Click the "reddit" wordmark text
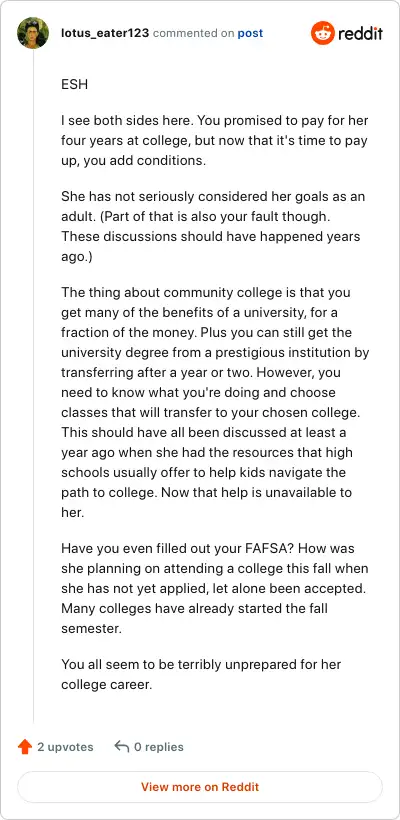Image resolution: width=400 pixels, height=820 pixels. coord(360,33)
